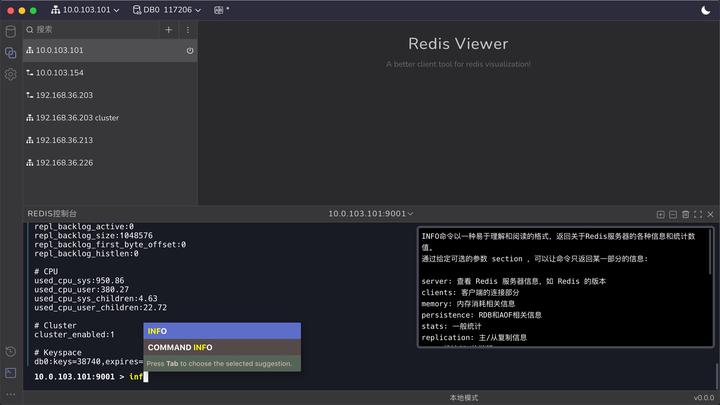Focus the connection search field
The height and width of the screenshot is (405, 720).
pyautogui.click(x=90, y=30)
